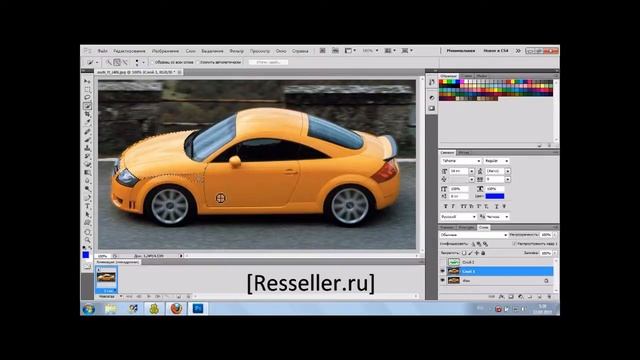Viewport: 640px width, 360px height.
Task: Create new adjustment layer icon in Layers panel
Action: pos(520,297)
